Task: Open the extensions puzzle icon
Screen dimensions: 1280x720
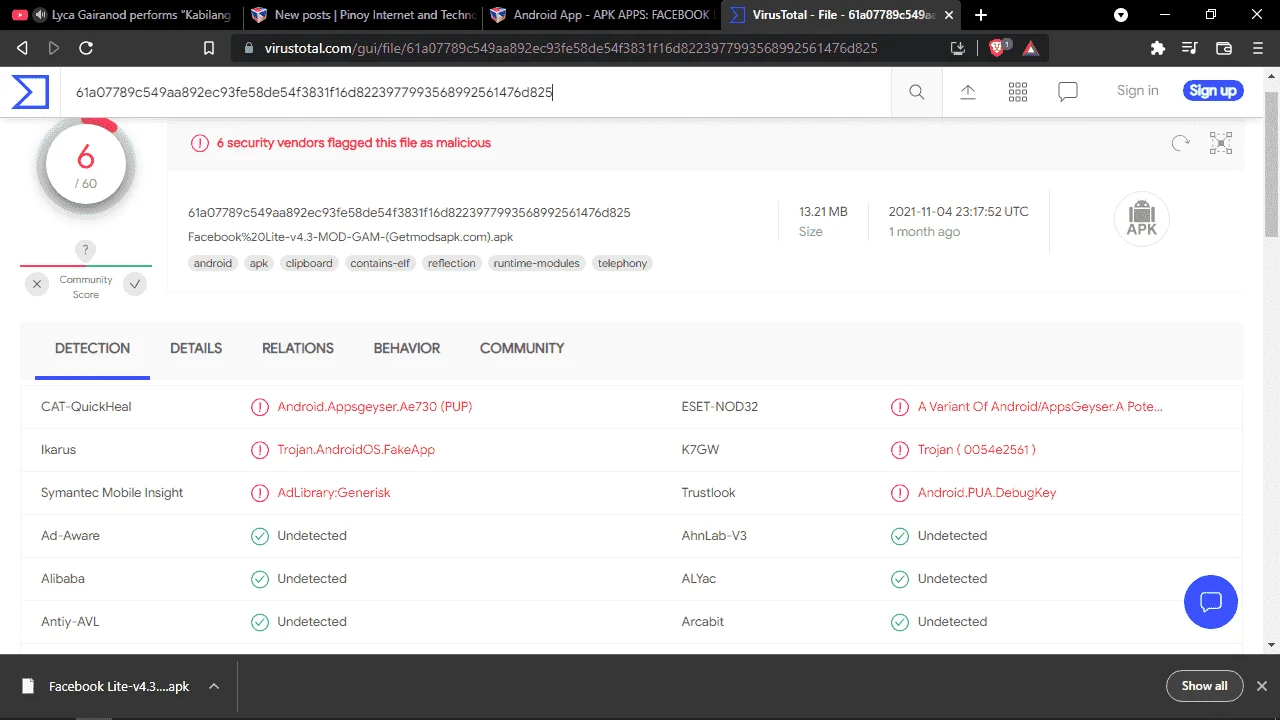Action: (1158, 48)
